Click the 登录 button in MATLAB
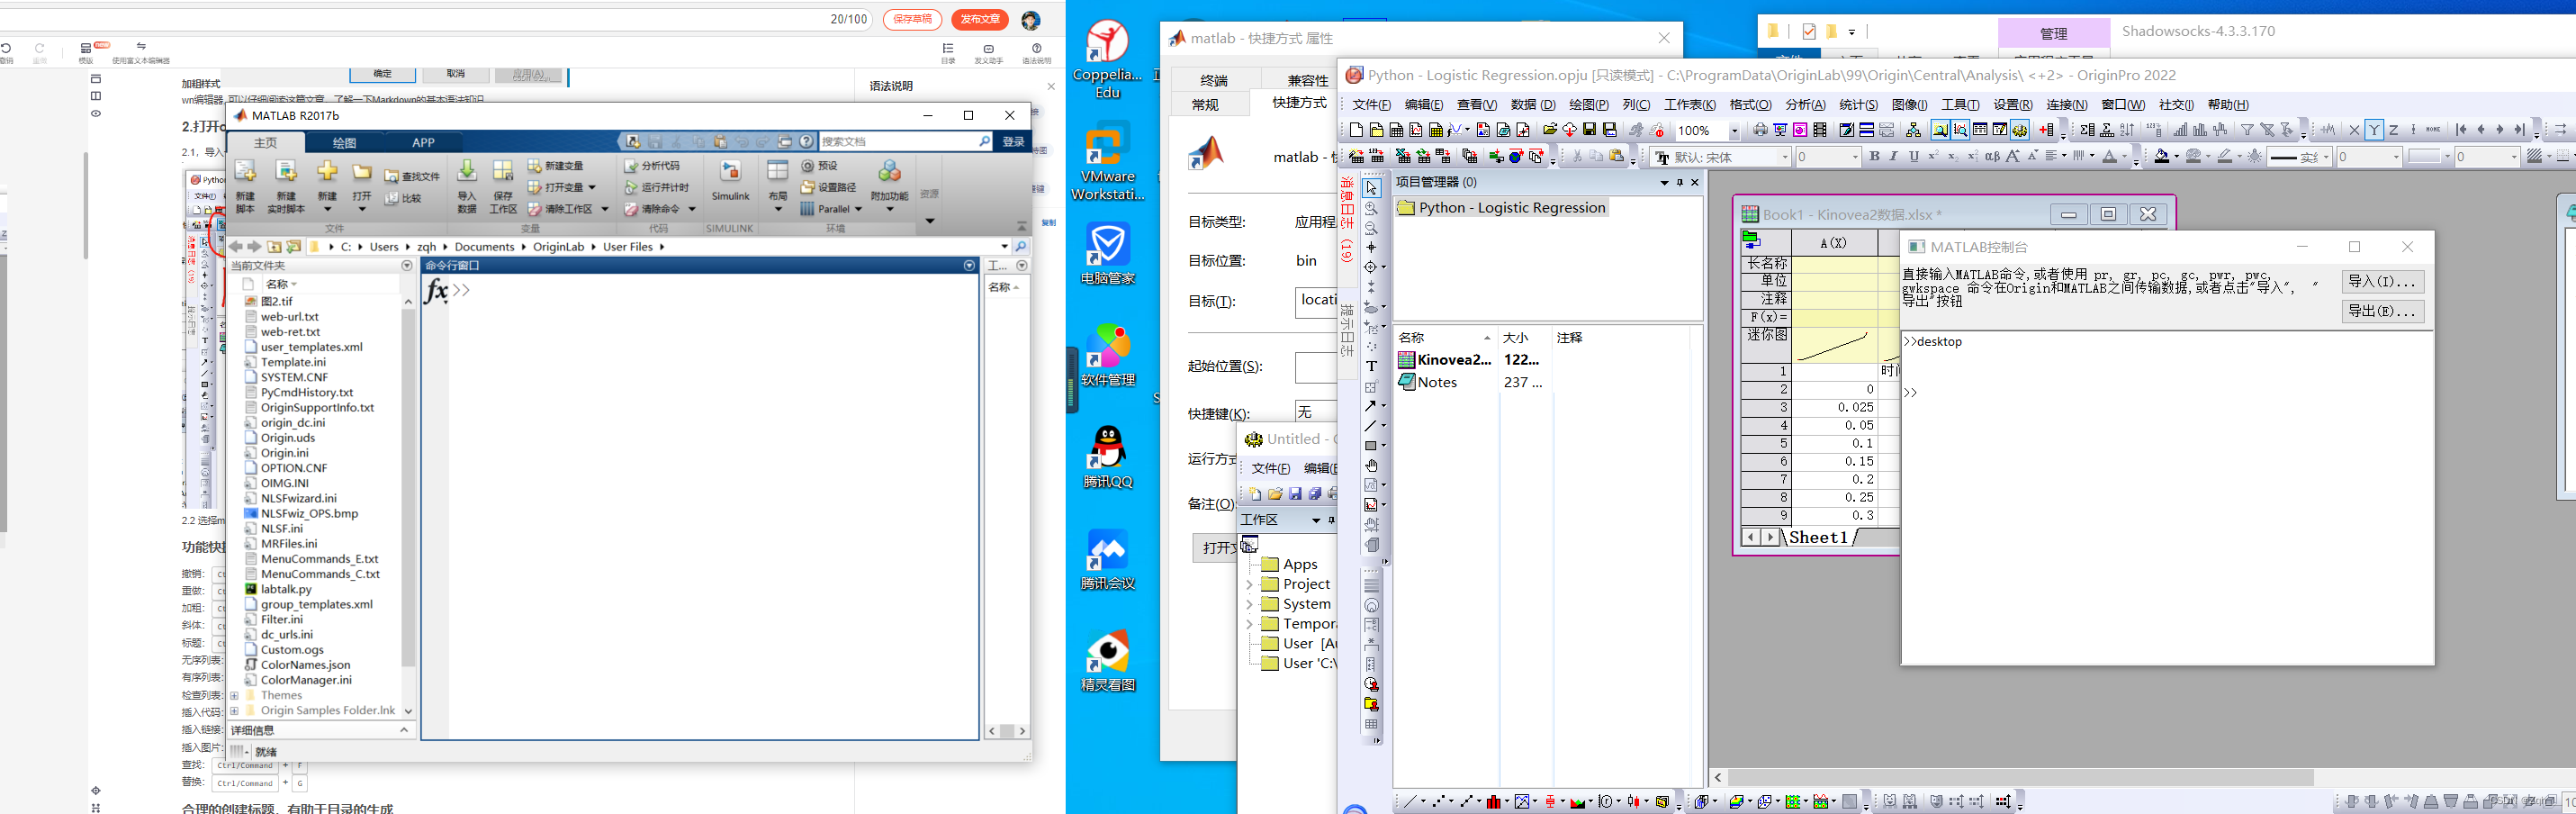Viewport: 2576px width, 814px height. click(1013, 142)
